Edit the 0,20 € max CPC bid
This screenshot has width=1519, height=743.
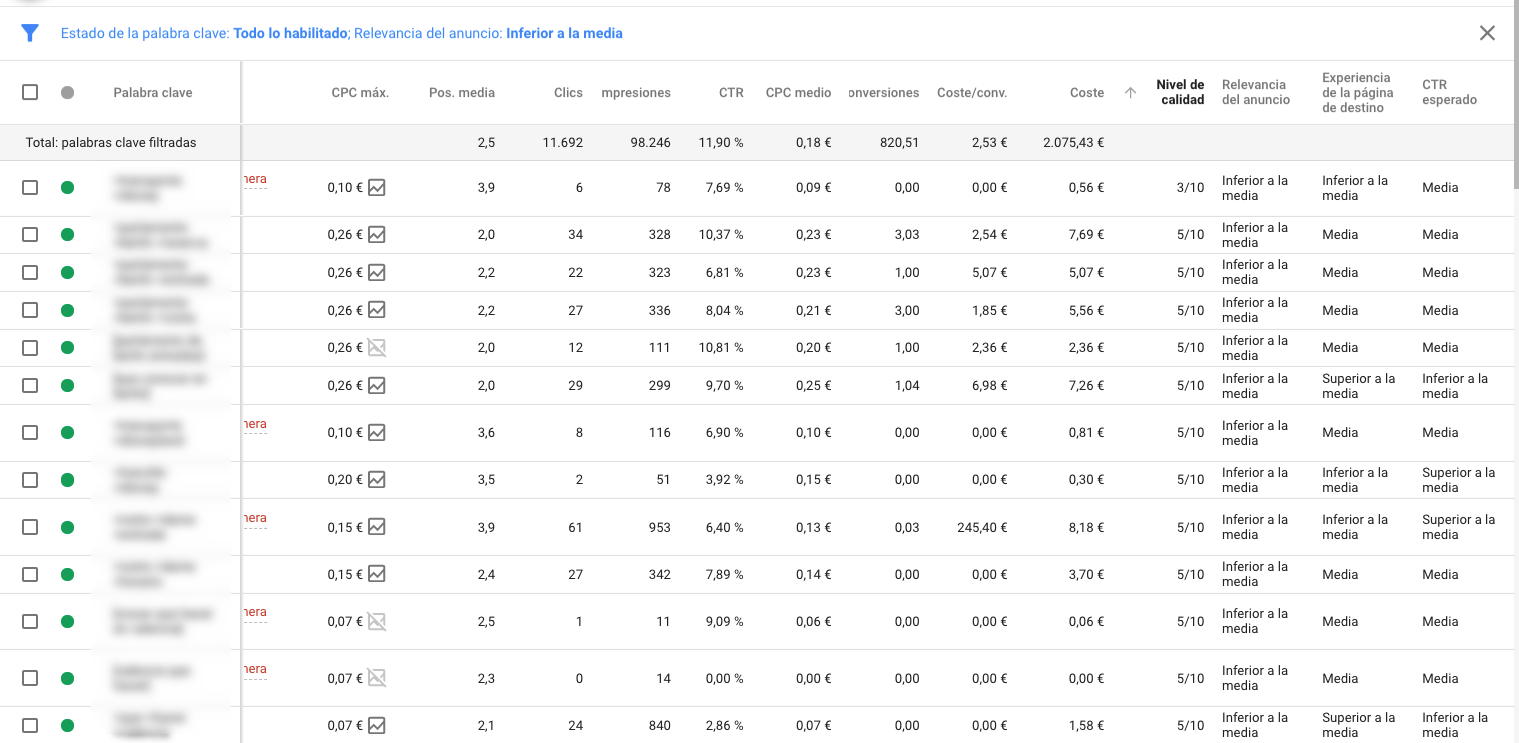[345, 480]
